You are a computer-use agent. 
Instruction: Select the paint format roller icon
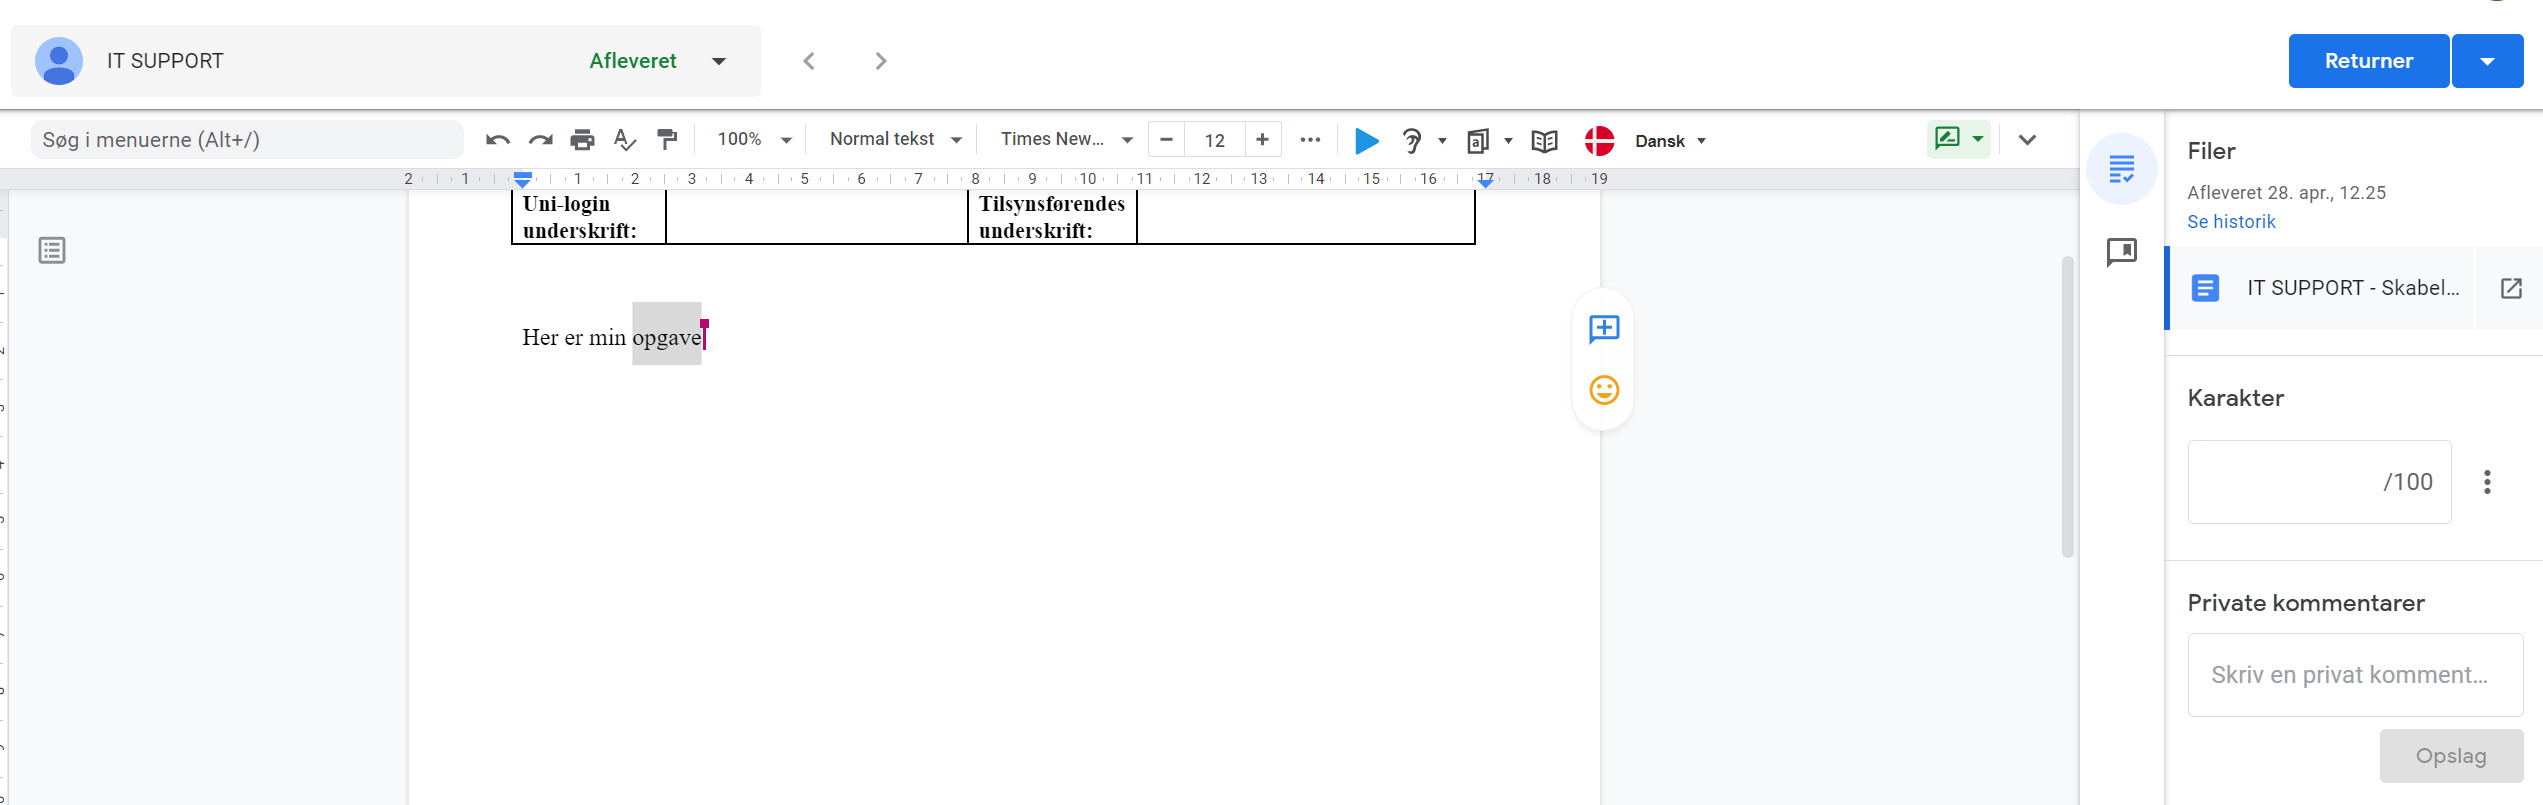(667, 140)
